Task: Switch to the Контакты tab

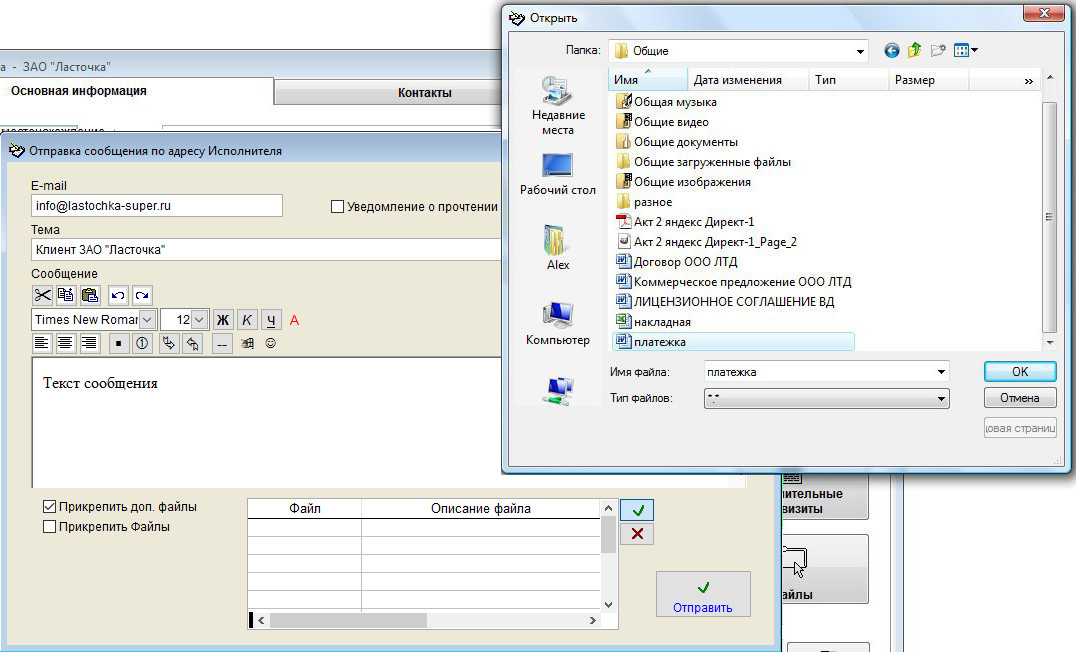Action: pos(424,93)
